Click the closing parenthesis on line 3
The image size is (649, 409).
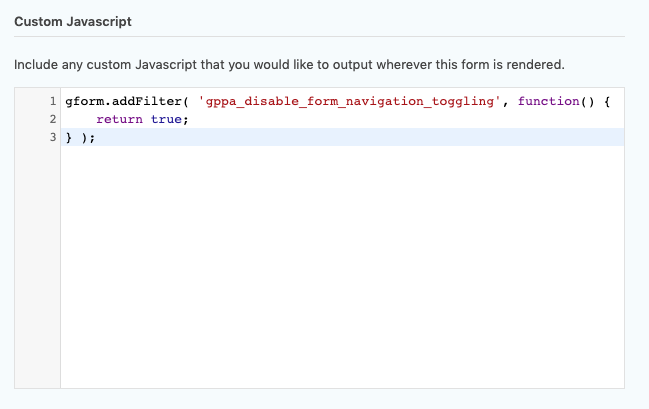click(84, 137)
